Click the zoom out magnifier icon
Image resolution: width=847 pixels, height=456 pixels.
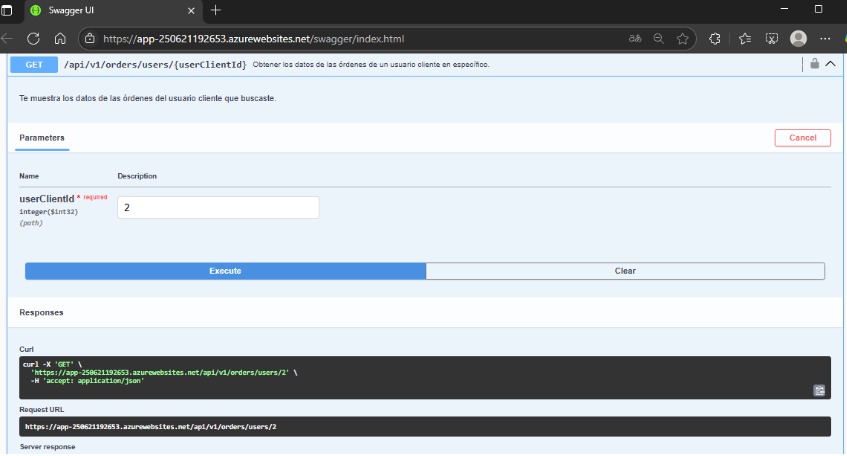[658, 39]
